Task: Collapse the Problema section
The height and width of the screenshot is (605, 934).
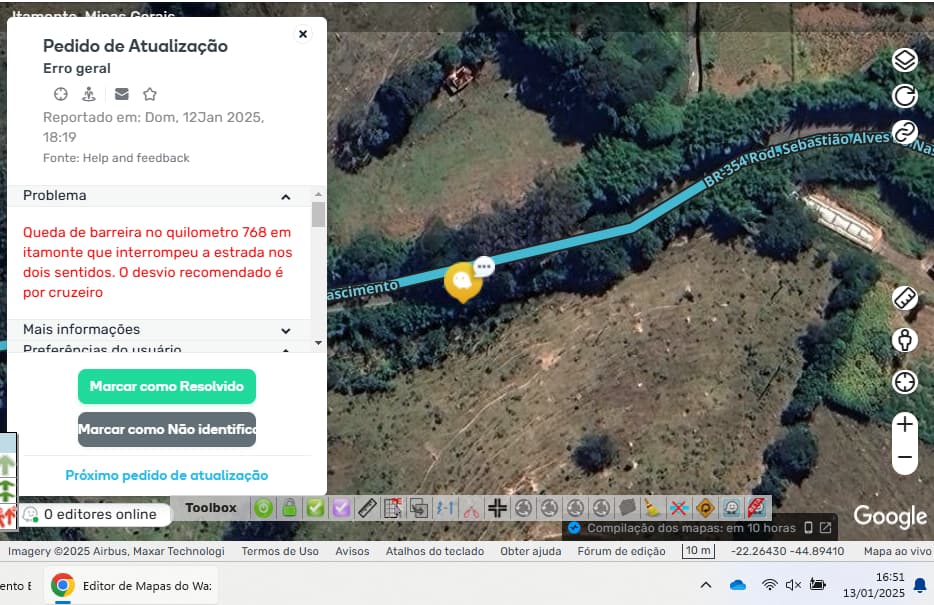Action: click(x=285, y=196)
